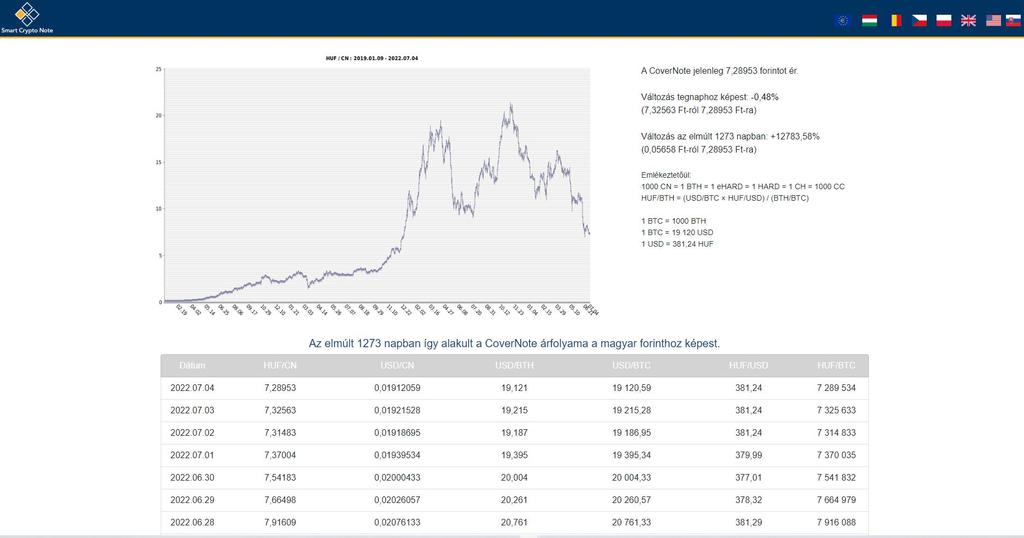Select the European Union flag

pos(842,20)
